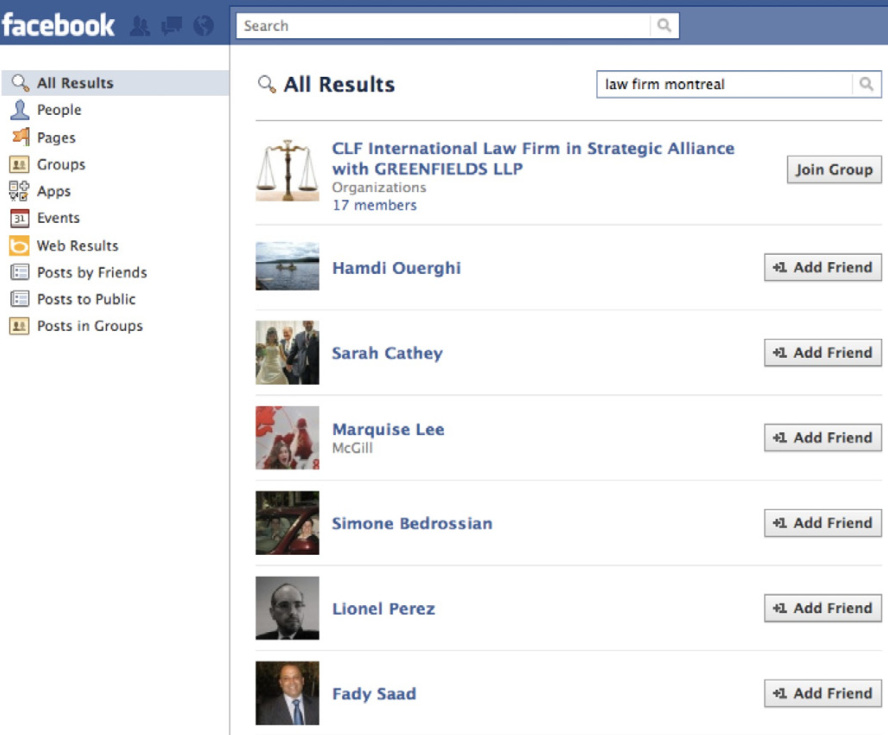Select Posts to Public filter label
The image size is (888, 735).
click(86, 299)
